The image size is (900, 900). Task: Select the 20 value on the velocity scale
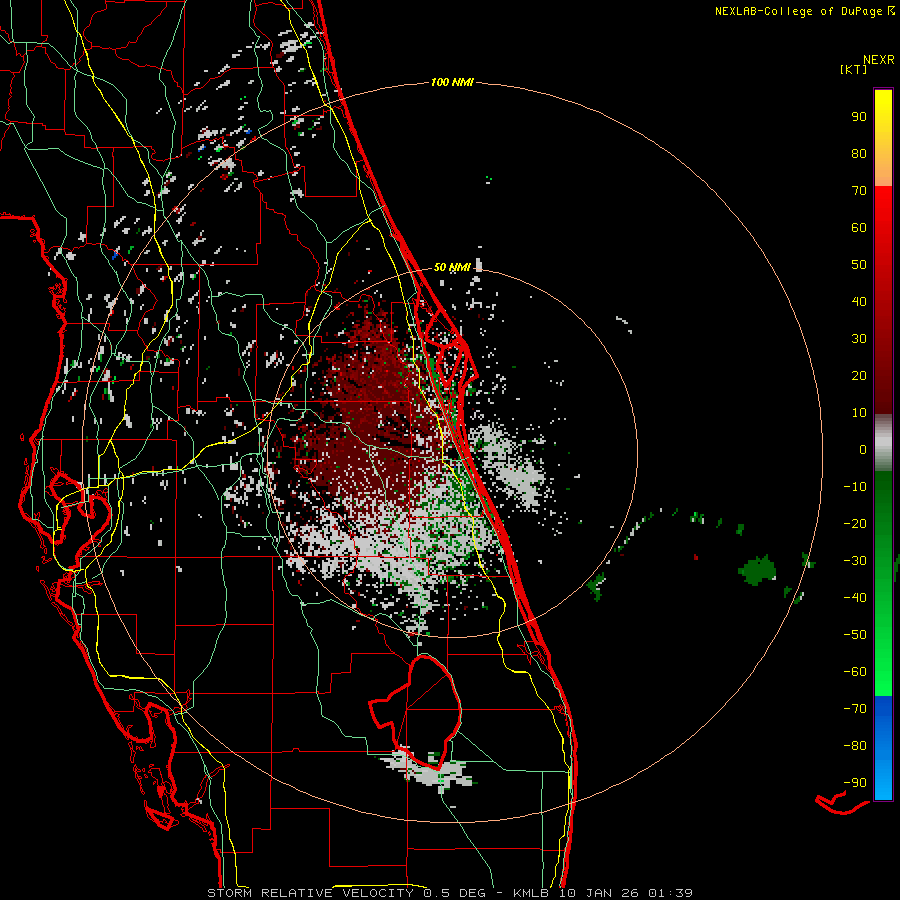click(859, 375)
